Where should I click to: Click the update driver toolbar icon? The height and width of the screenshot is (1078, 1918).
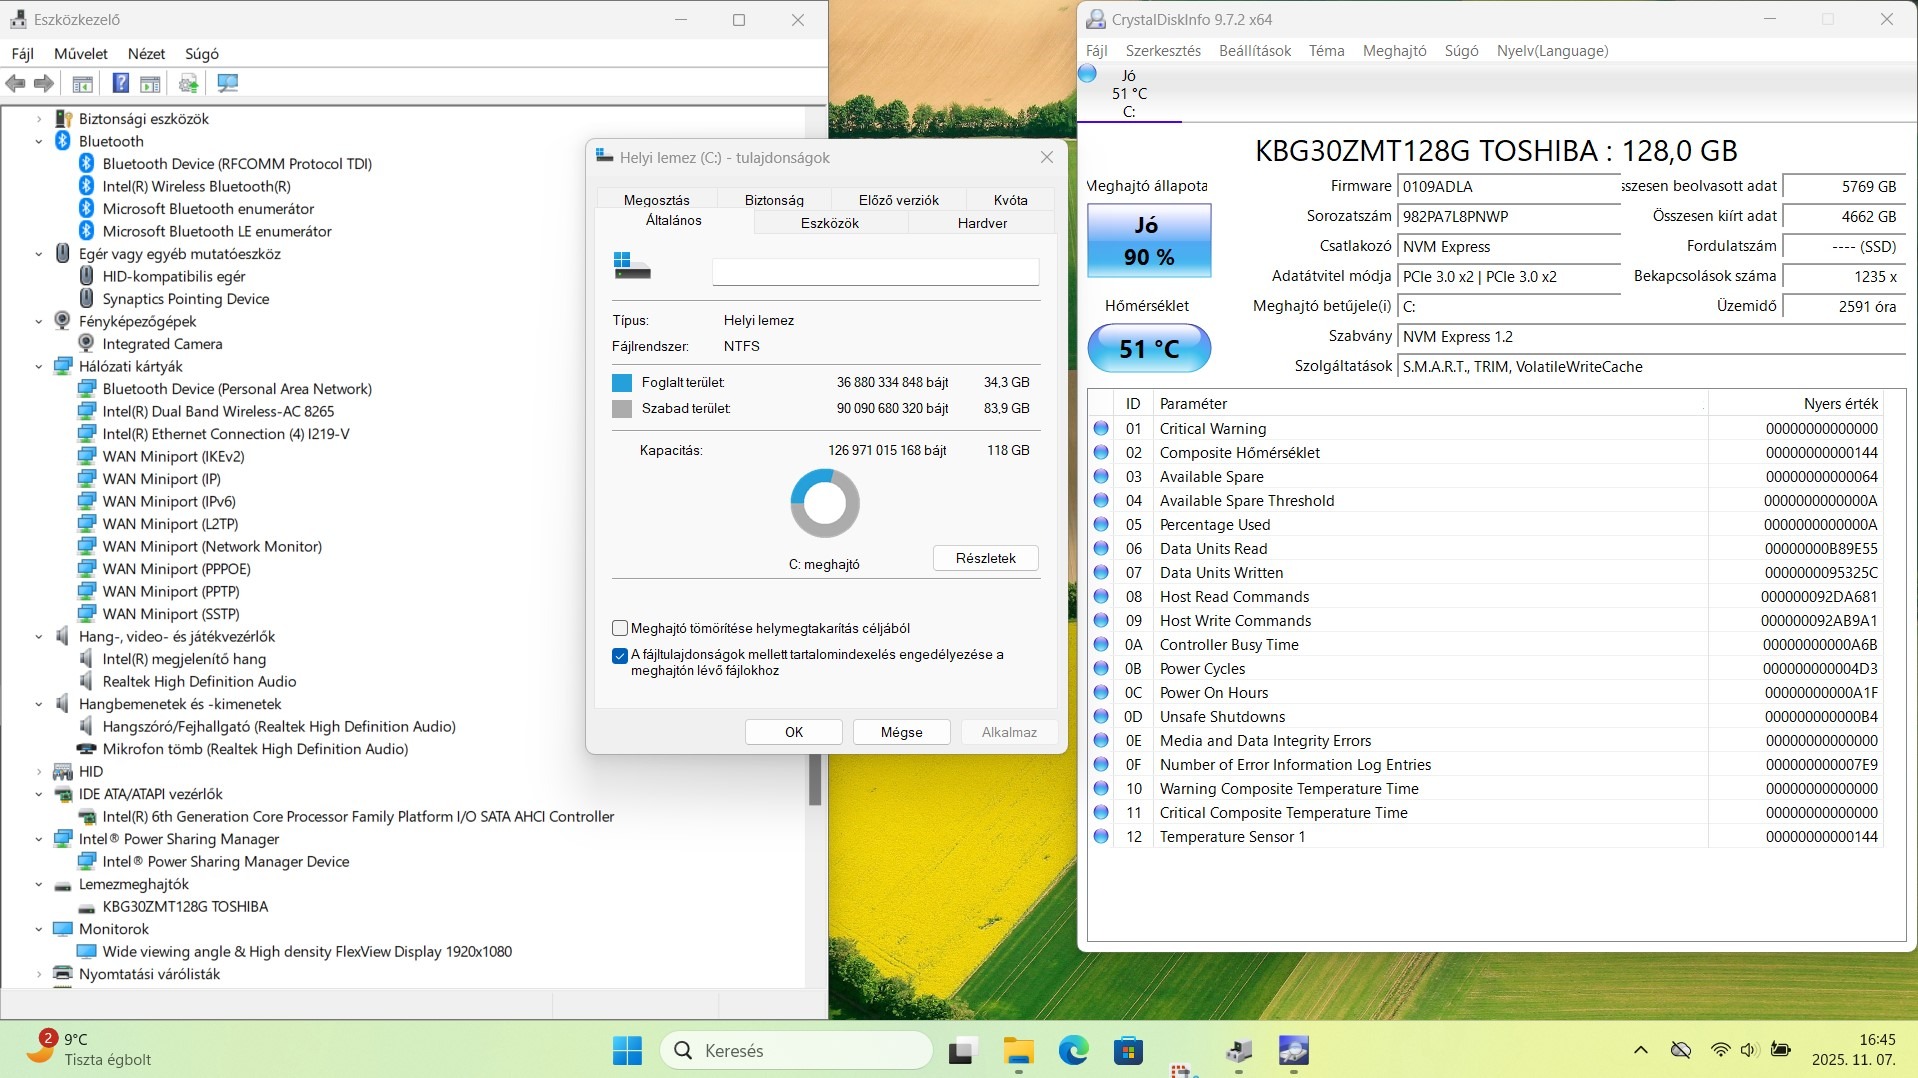(x=188, y=84)
